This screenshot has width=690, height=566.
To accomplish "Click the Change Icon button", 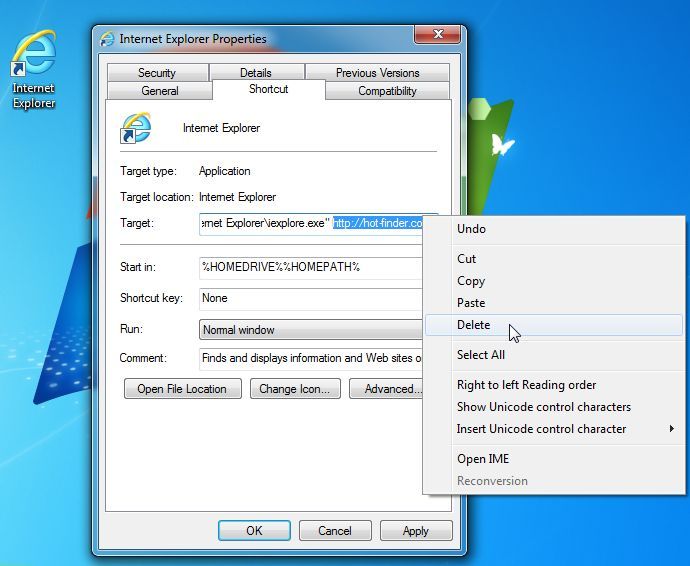I will [295, 389].
